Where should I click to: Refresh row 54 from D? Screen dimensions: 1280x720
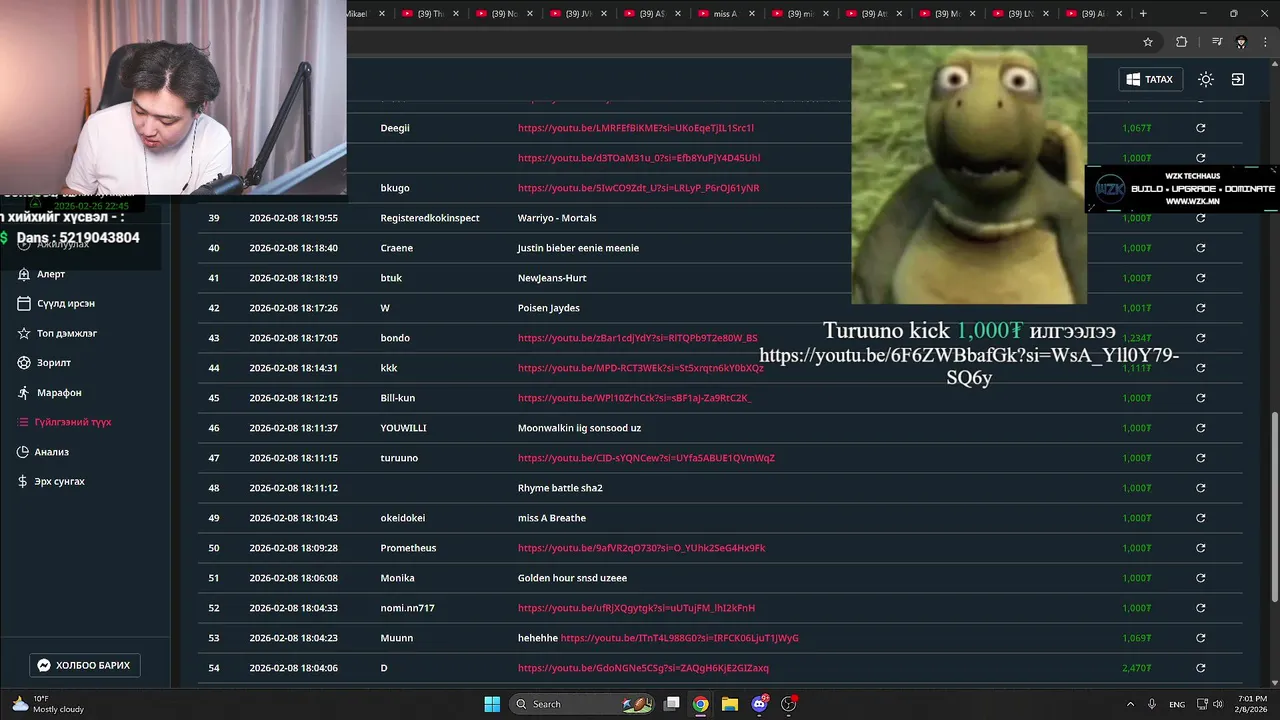point(1200,668)
